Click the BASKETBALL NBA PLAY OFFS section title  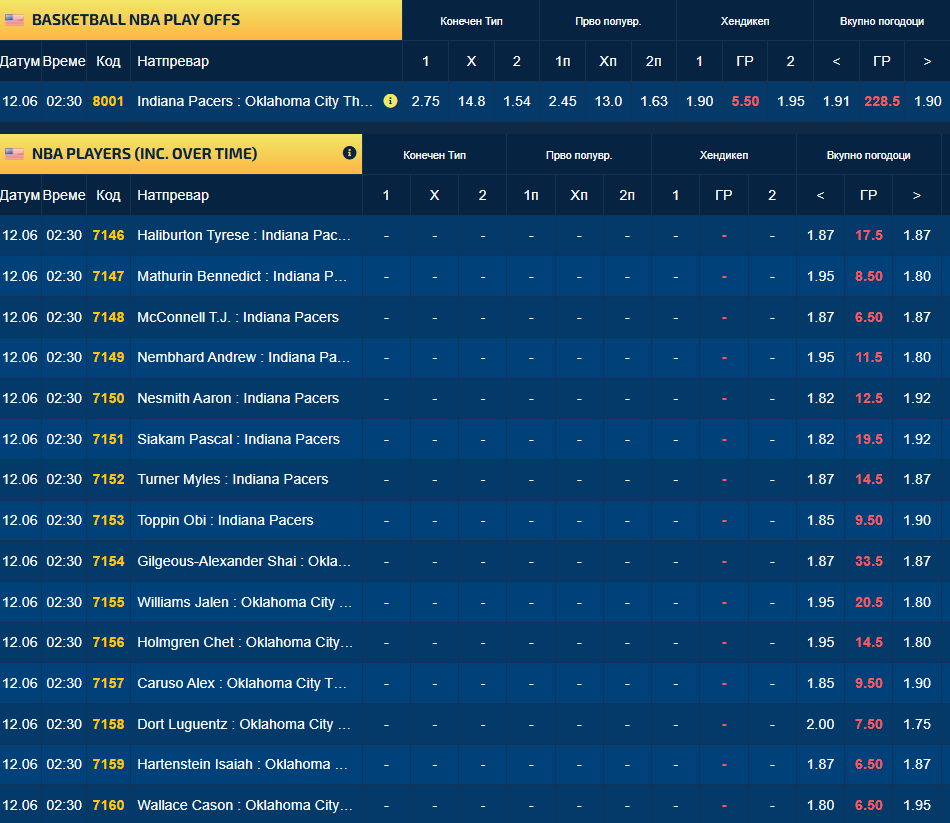136,20
